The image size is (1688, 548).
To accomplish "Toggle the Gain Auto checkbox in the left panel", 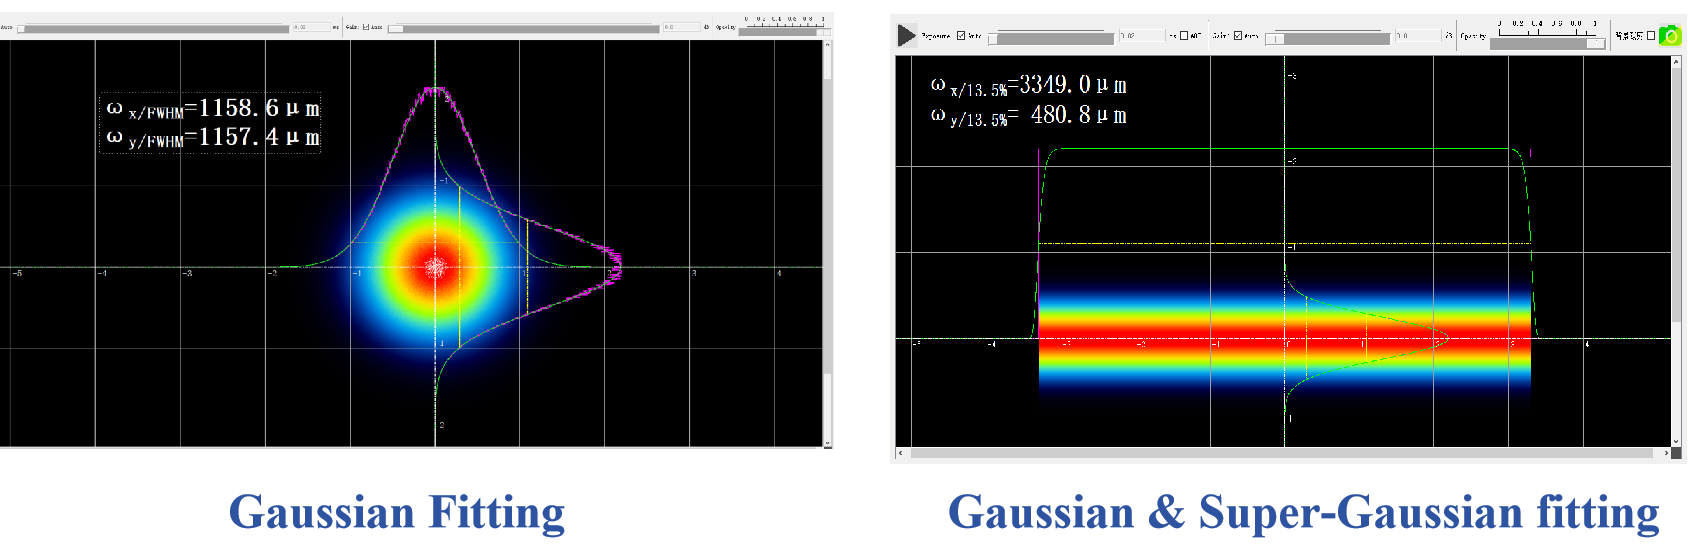I will (366, 27).
